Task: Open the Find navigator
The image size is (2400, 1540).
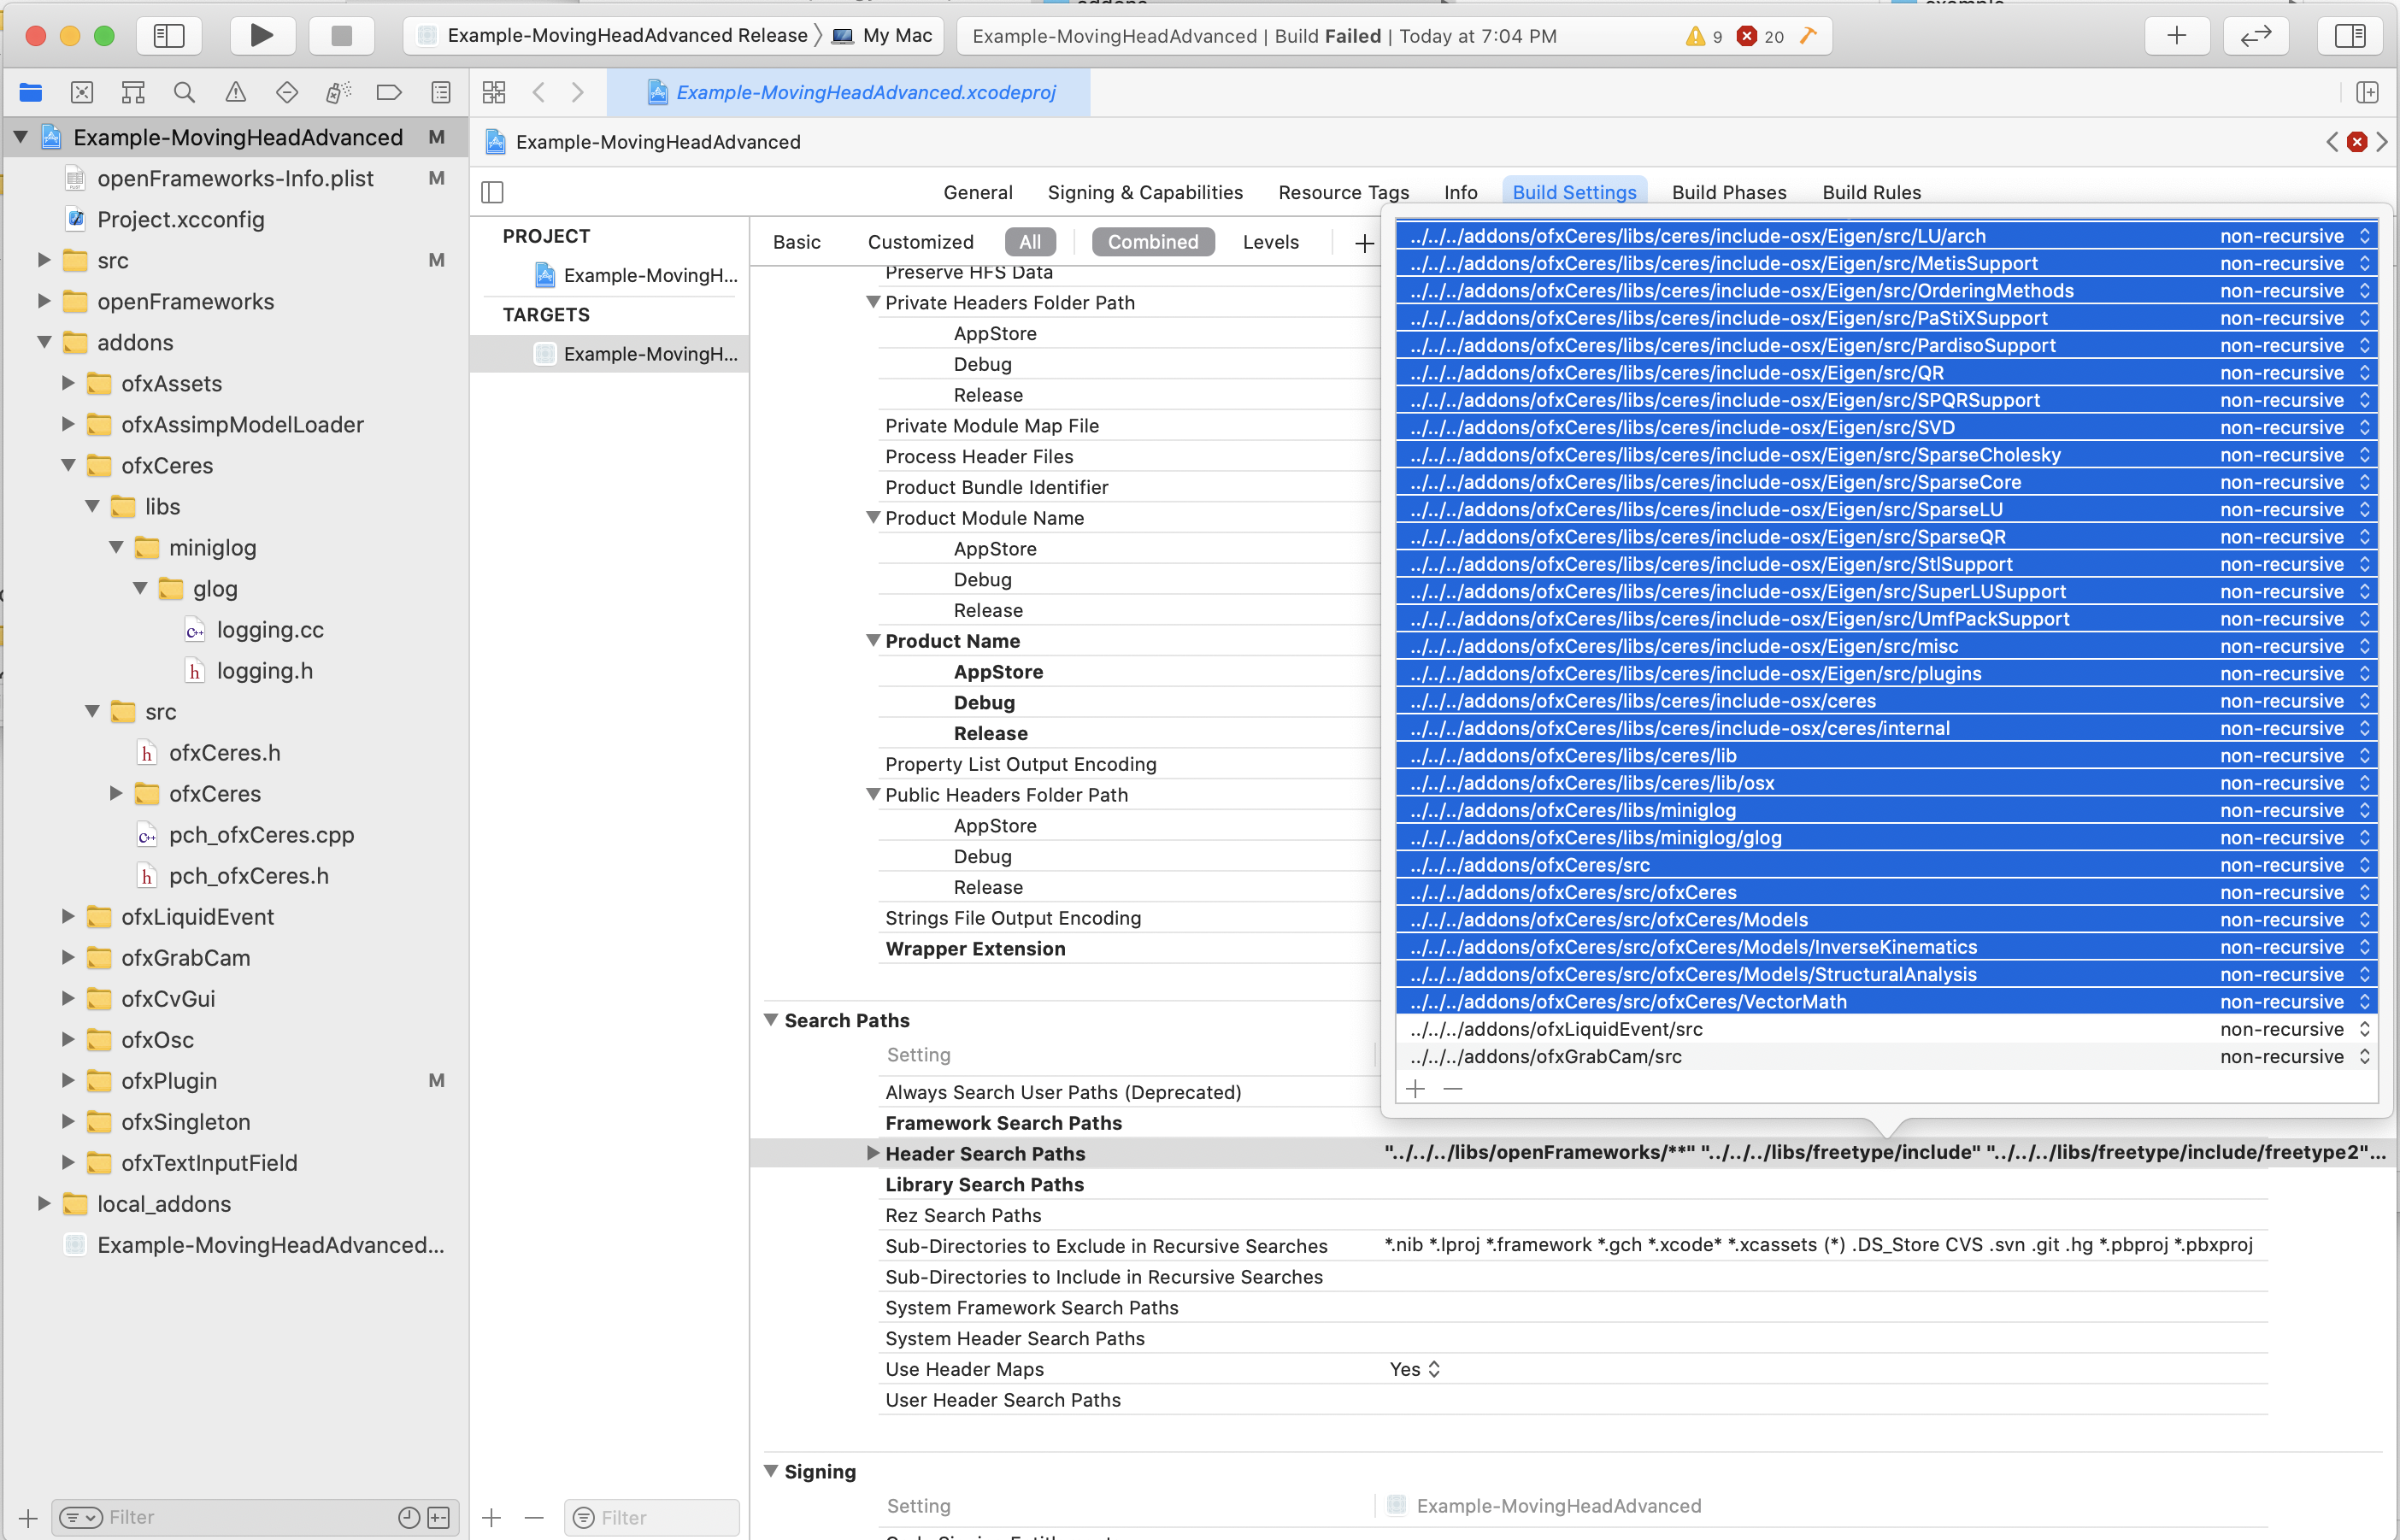Action: (x=184, y=92)
